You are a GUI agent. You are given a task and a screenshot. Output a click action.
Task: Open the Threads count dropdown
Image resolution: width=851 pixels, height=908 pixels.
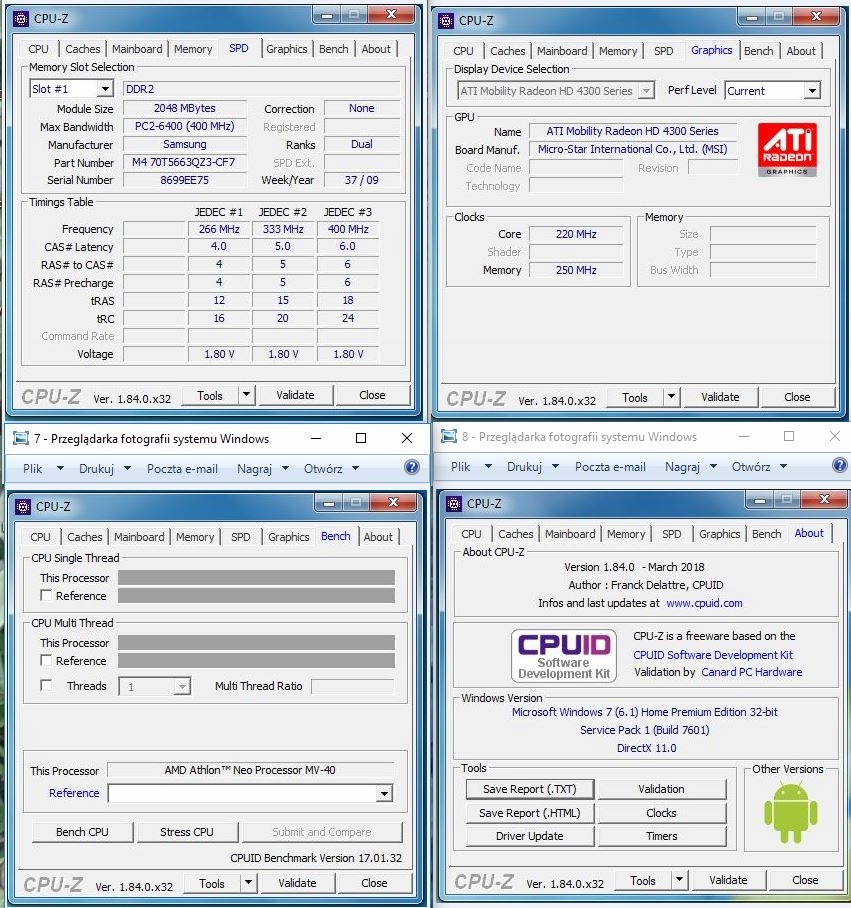click(x=182, y=687)
